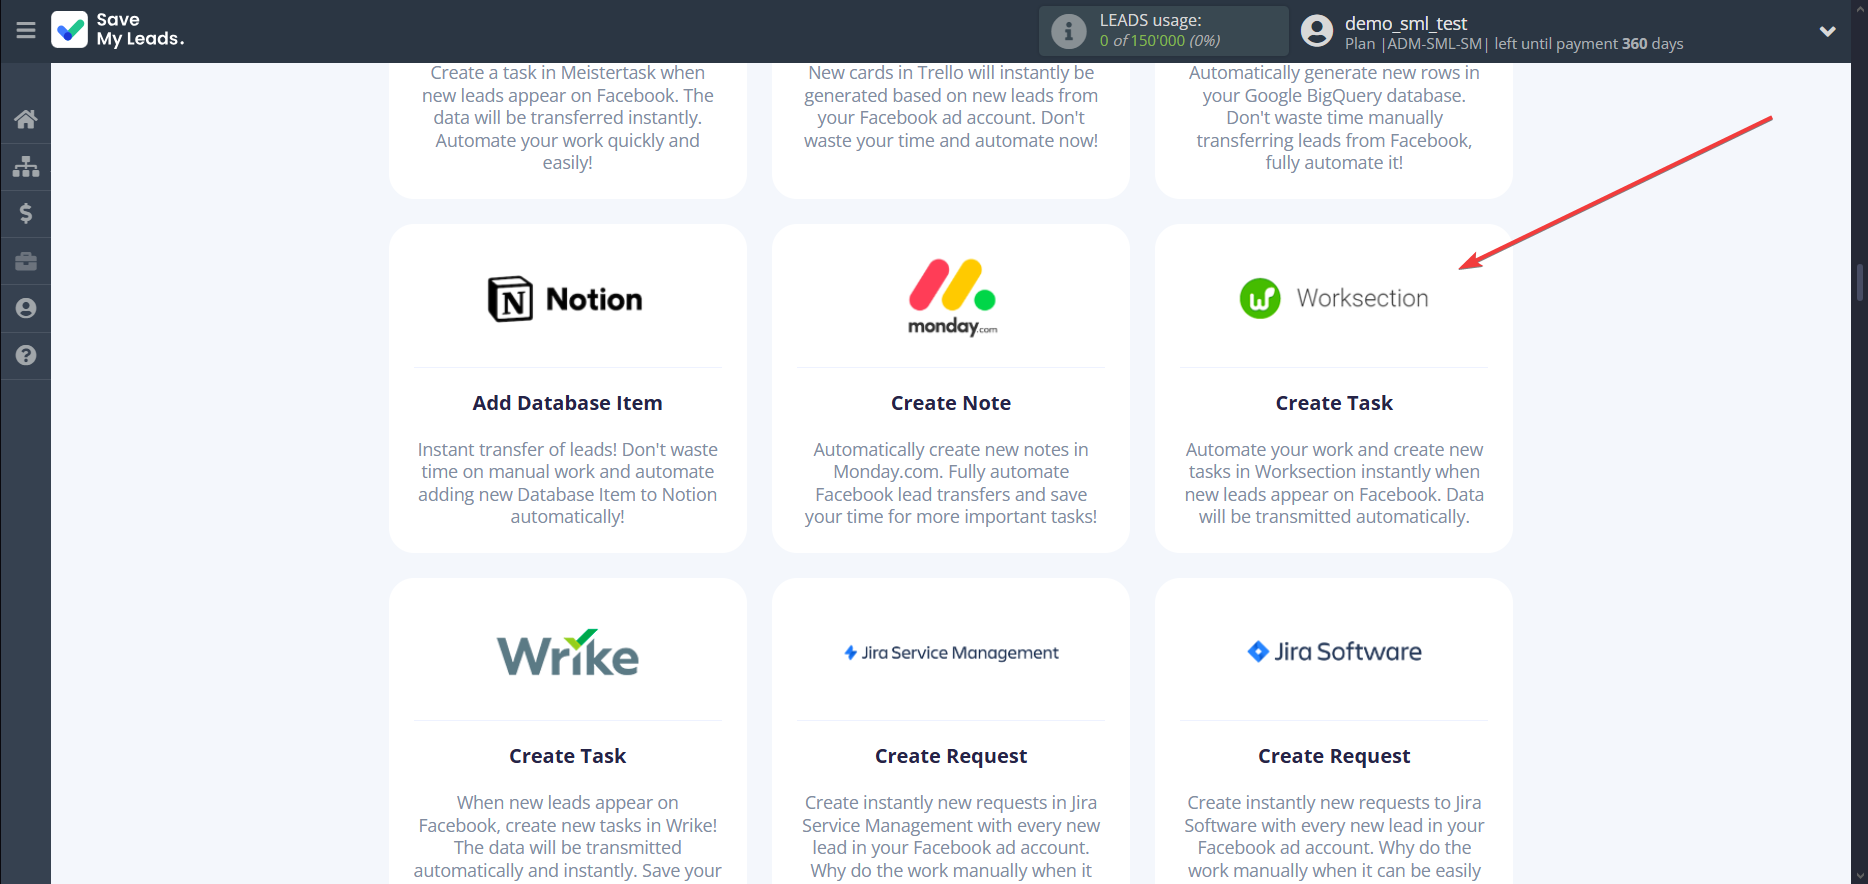Choose the Worksection integration logo

point(1333,298)
